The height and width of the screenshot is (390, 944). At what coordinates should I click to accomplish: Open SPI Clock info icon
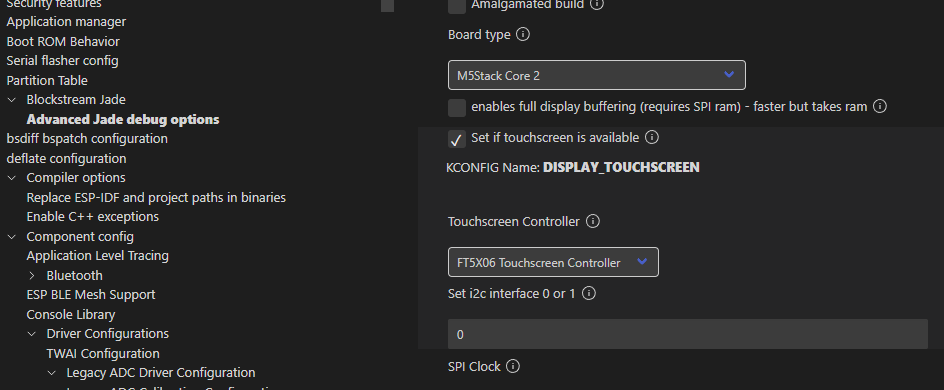(x=513, y=366)
